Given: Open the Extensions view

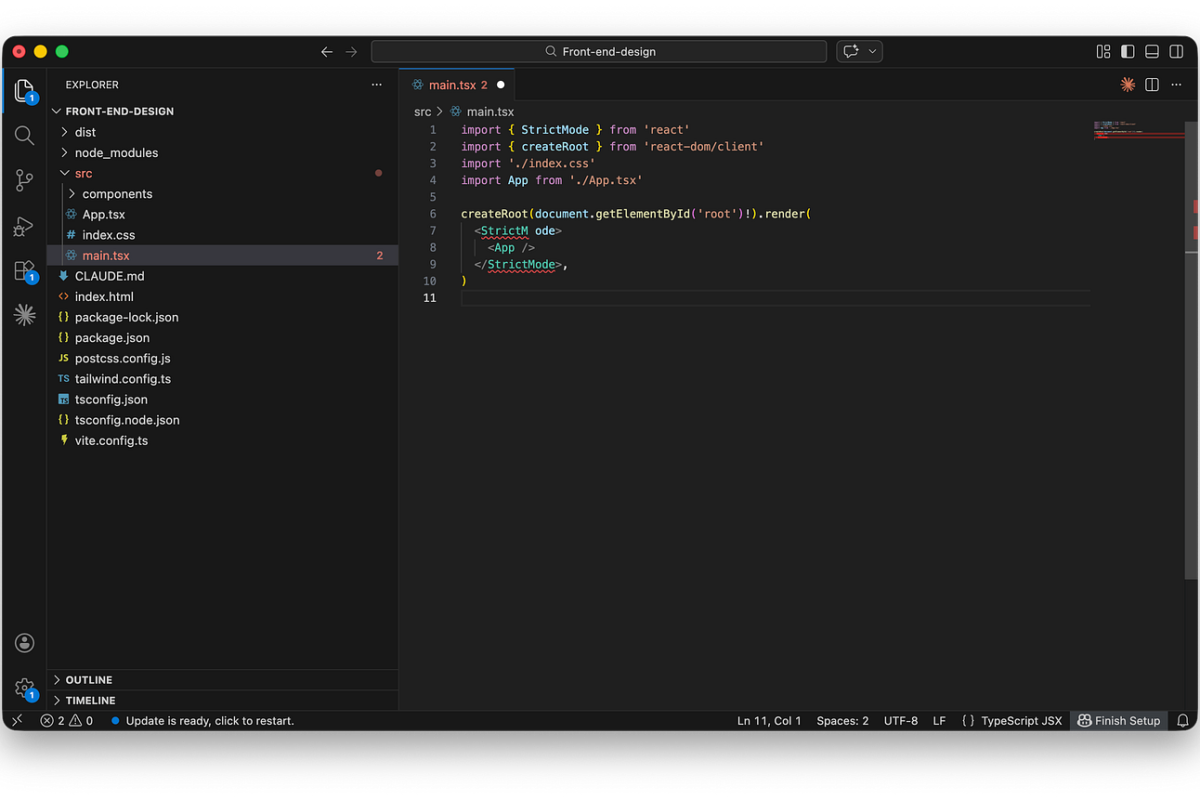Looking at the screenshot, I should click(24, 271).
